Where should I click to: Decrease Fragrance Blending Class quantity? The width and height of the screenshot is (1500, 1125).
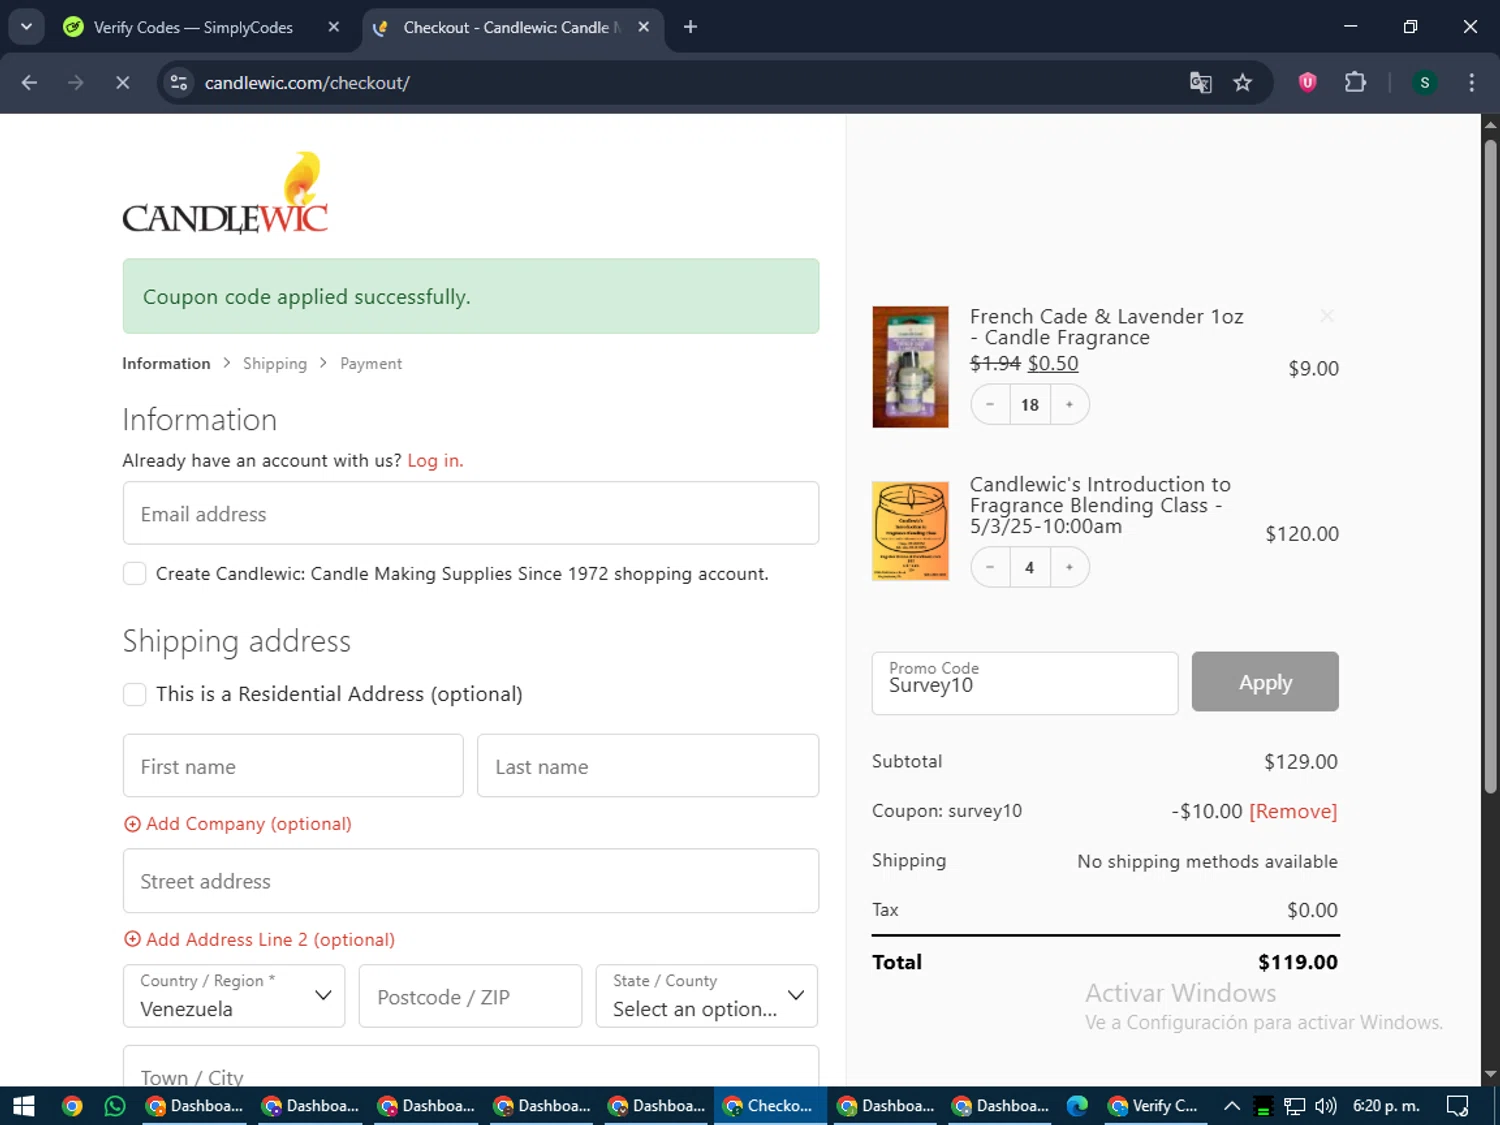(990, 568)
